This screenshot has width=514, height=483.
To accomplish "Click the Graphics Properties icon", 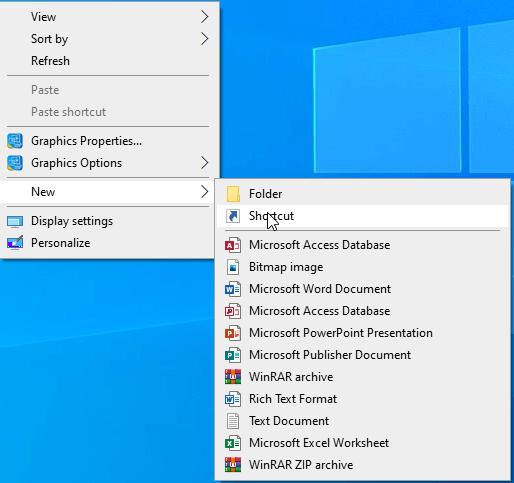I will pos(15,141).
